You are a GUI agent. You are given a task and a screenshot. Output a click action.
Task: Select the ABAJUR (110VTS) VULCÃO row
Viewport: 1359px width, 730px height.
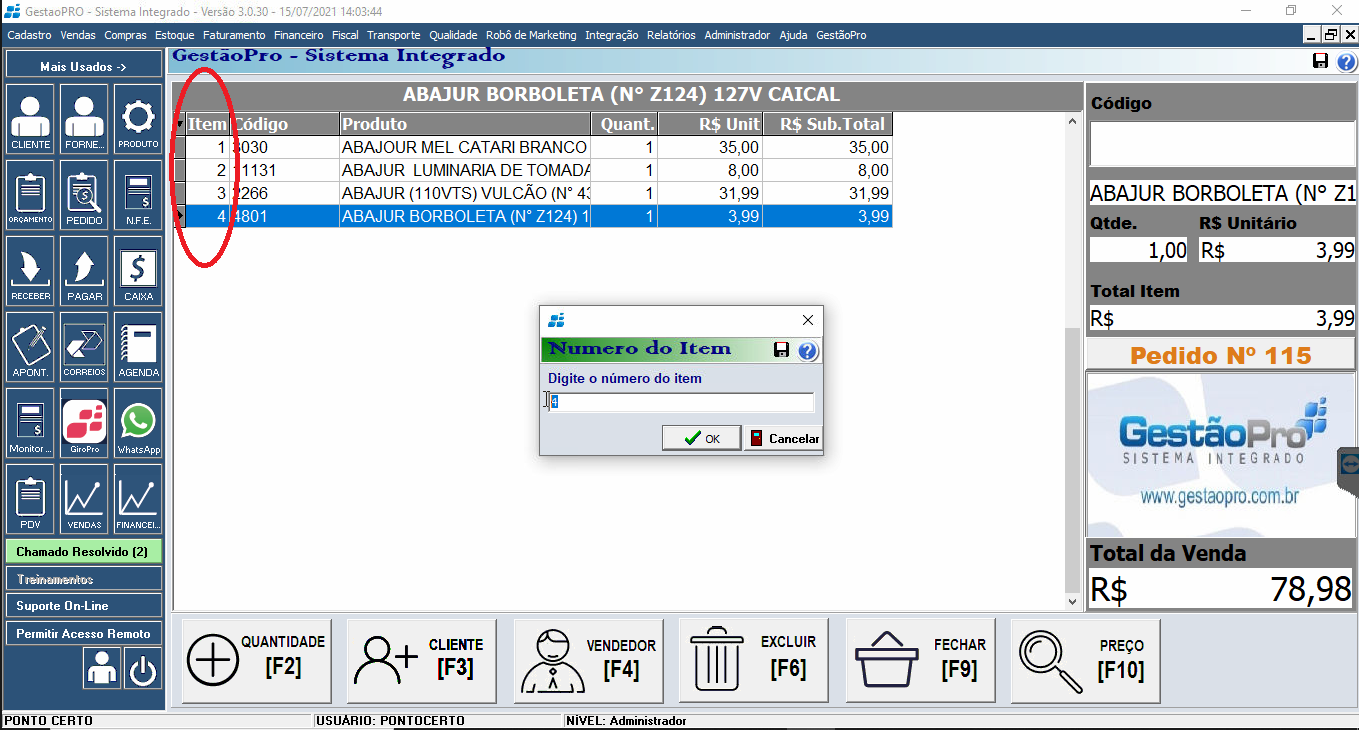[533, 193]
